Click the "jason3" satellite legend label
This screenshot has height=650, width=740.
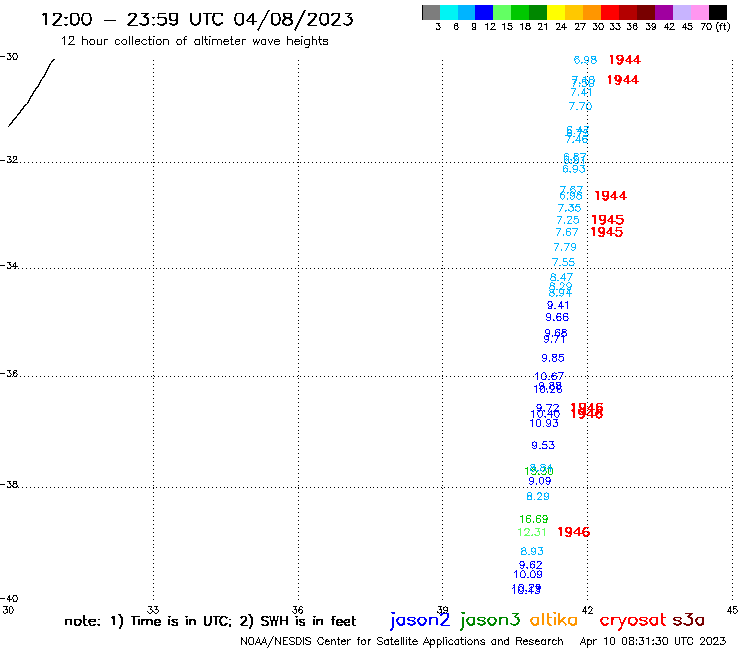[x=490, y=620]
